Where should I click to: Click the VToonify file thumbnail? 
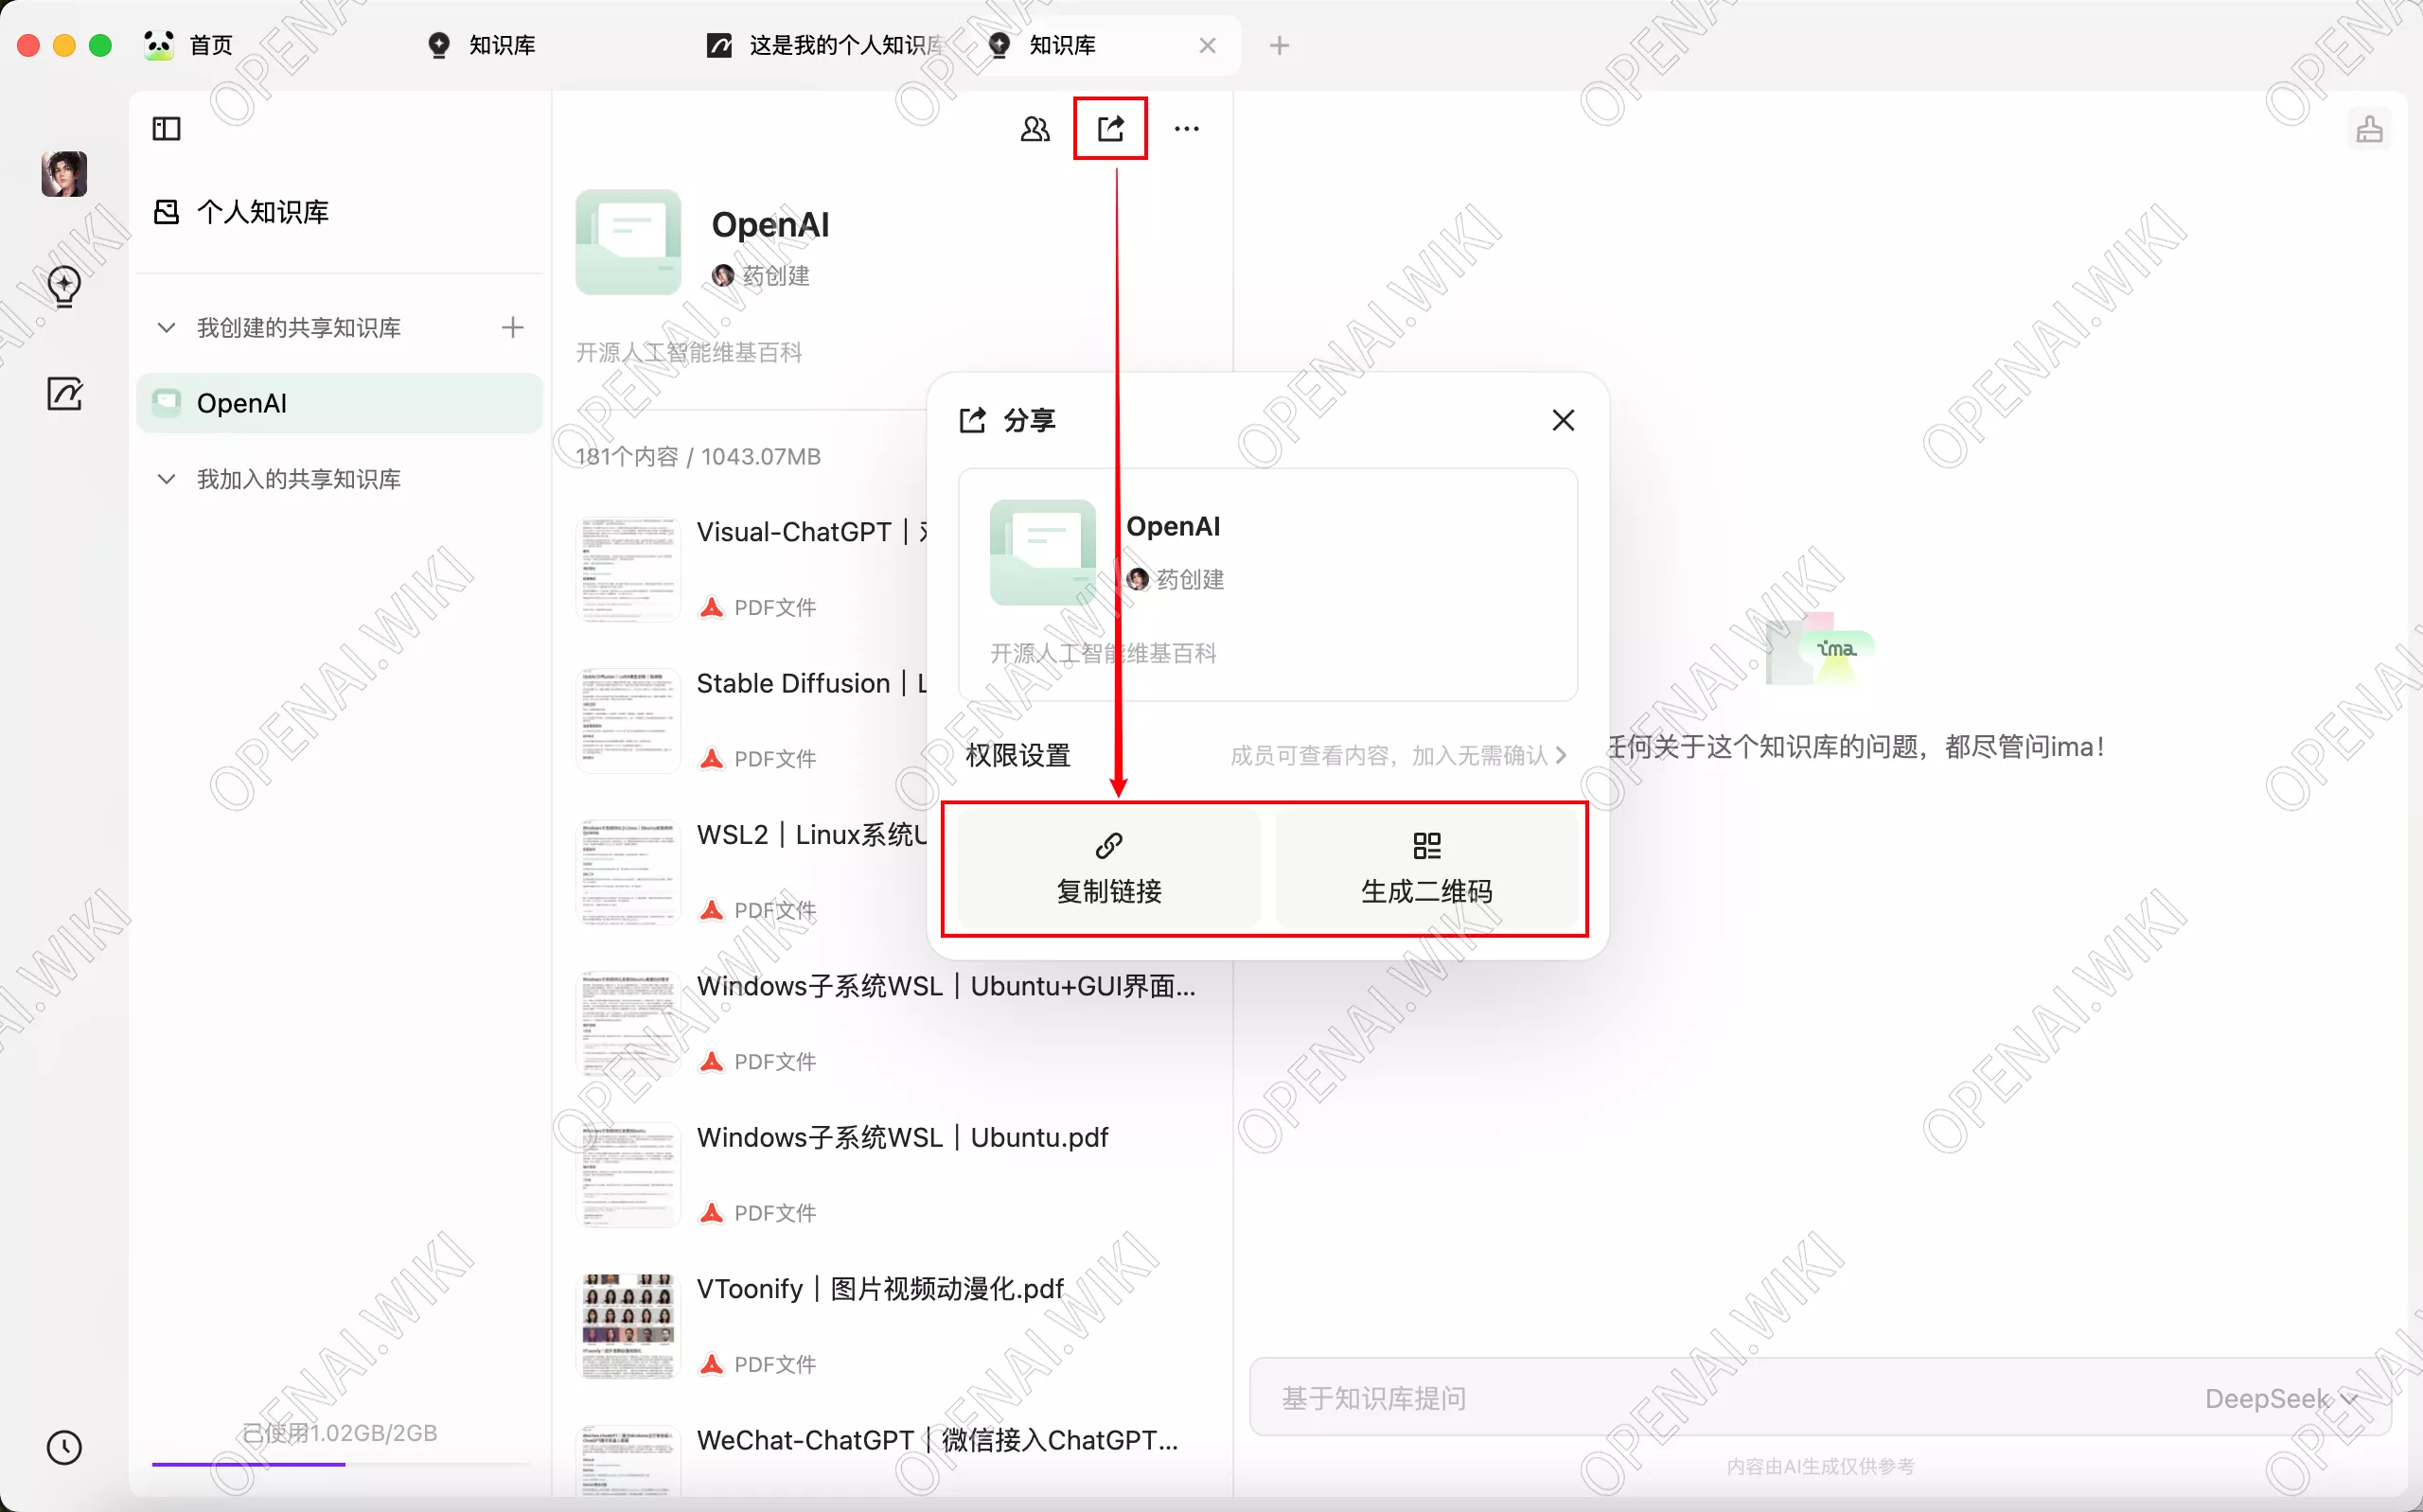tap(628, 1325)
